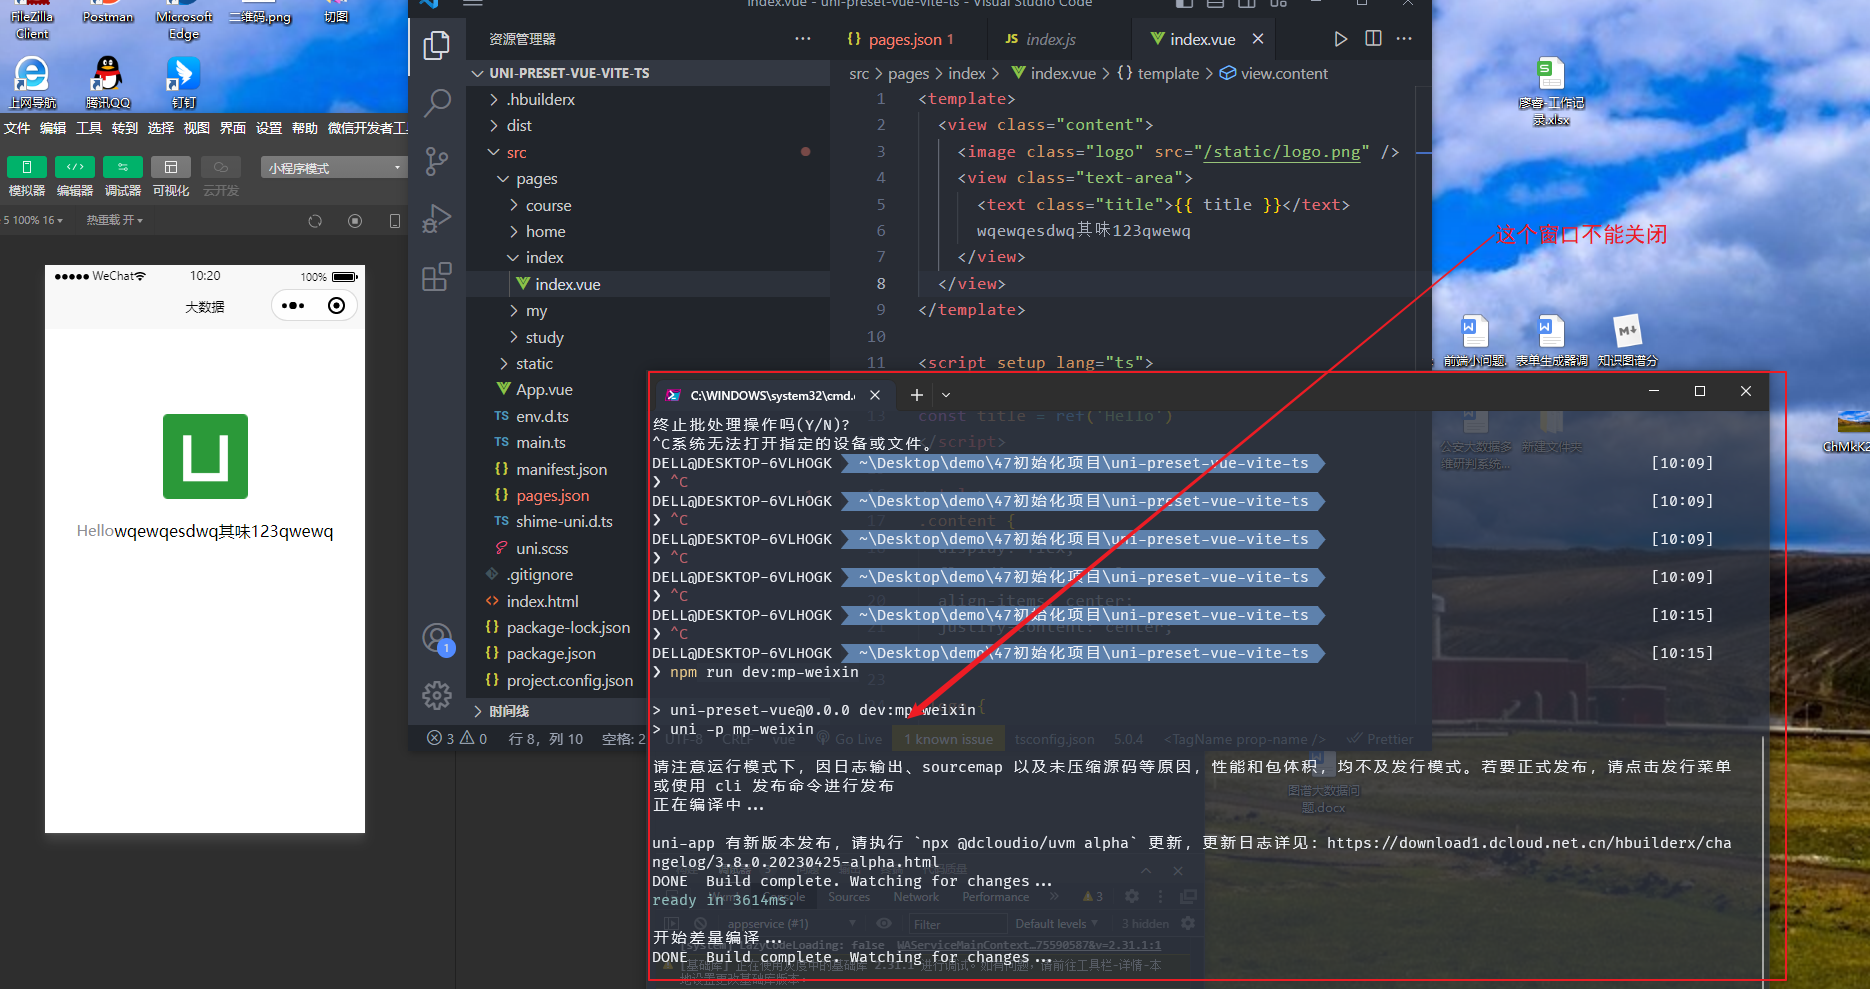The image size is (1870, 989).
Task: Click the Run icon in the editor title bar
Action: (1341, 39)
